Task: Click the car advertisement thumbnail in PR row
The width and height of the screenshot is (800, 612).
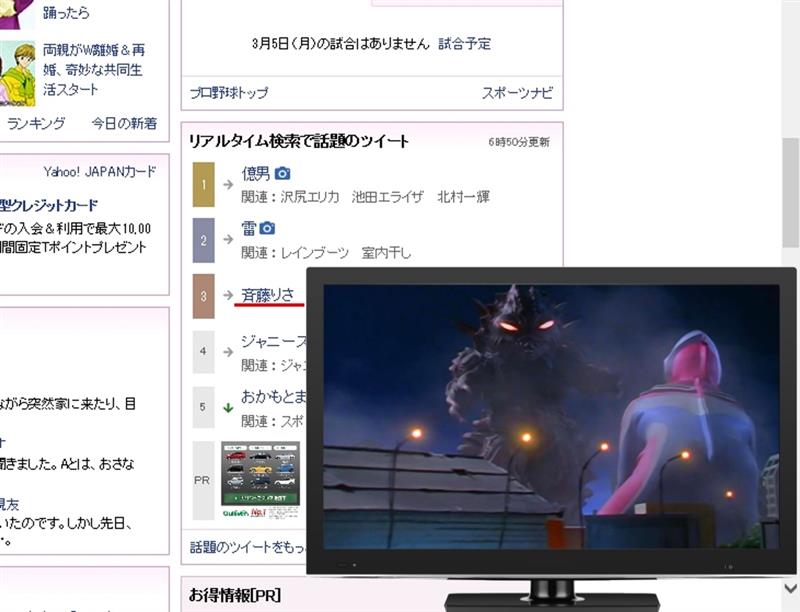Action: point(260,480)
